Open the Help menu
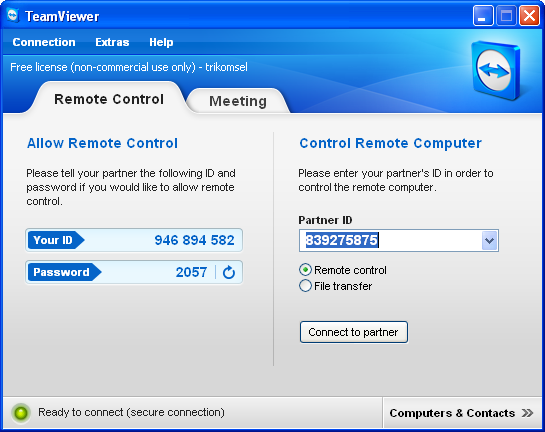The image size is (545, 432). [x=161, y=42]
